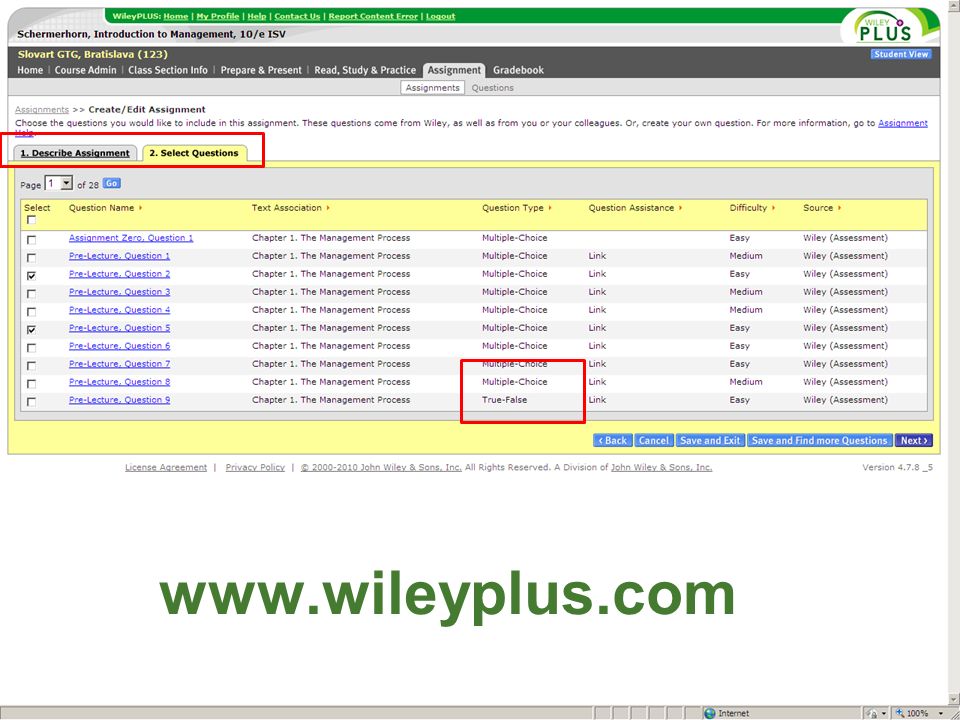Click True-False question type cell
960x720 pixels.
(x=504, y=400)
